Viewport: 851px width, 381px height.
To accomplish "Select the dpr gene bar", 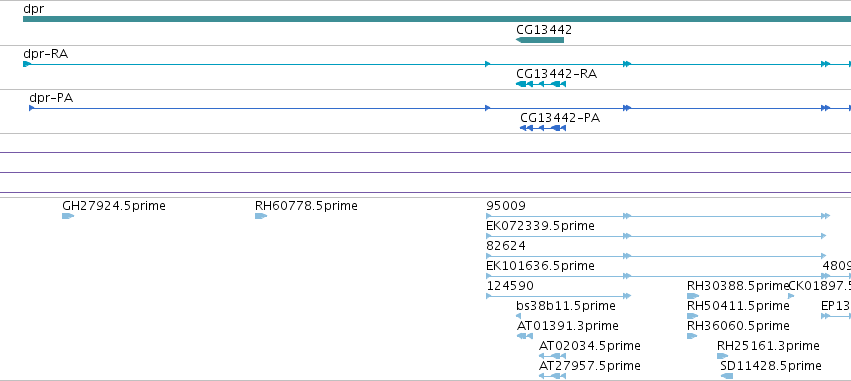I will coord(437,19).
